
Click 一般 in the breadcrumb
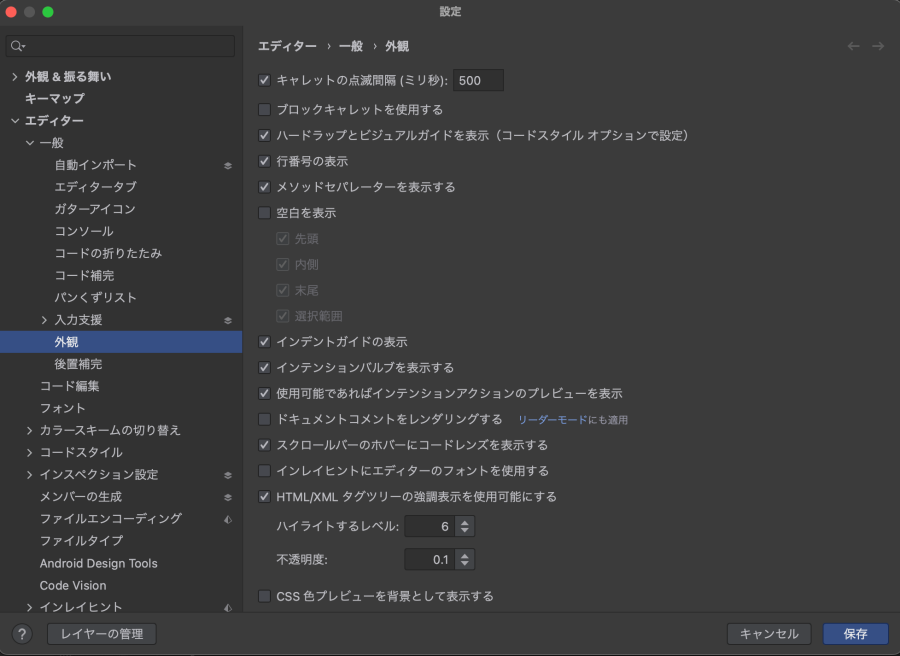click(x=351, y=46)
